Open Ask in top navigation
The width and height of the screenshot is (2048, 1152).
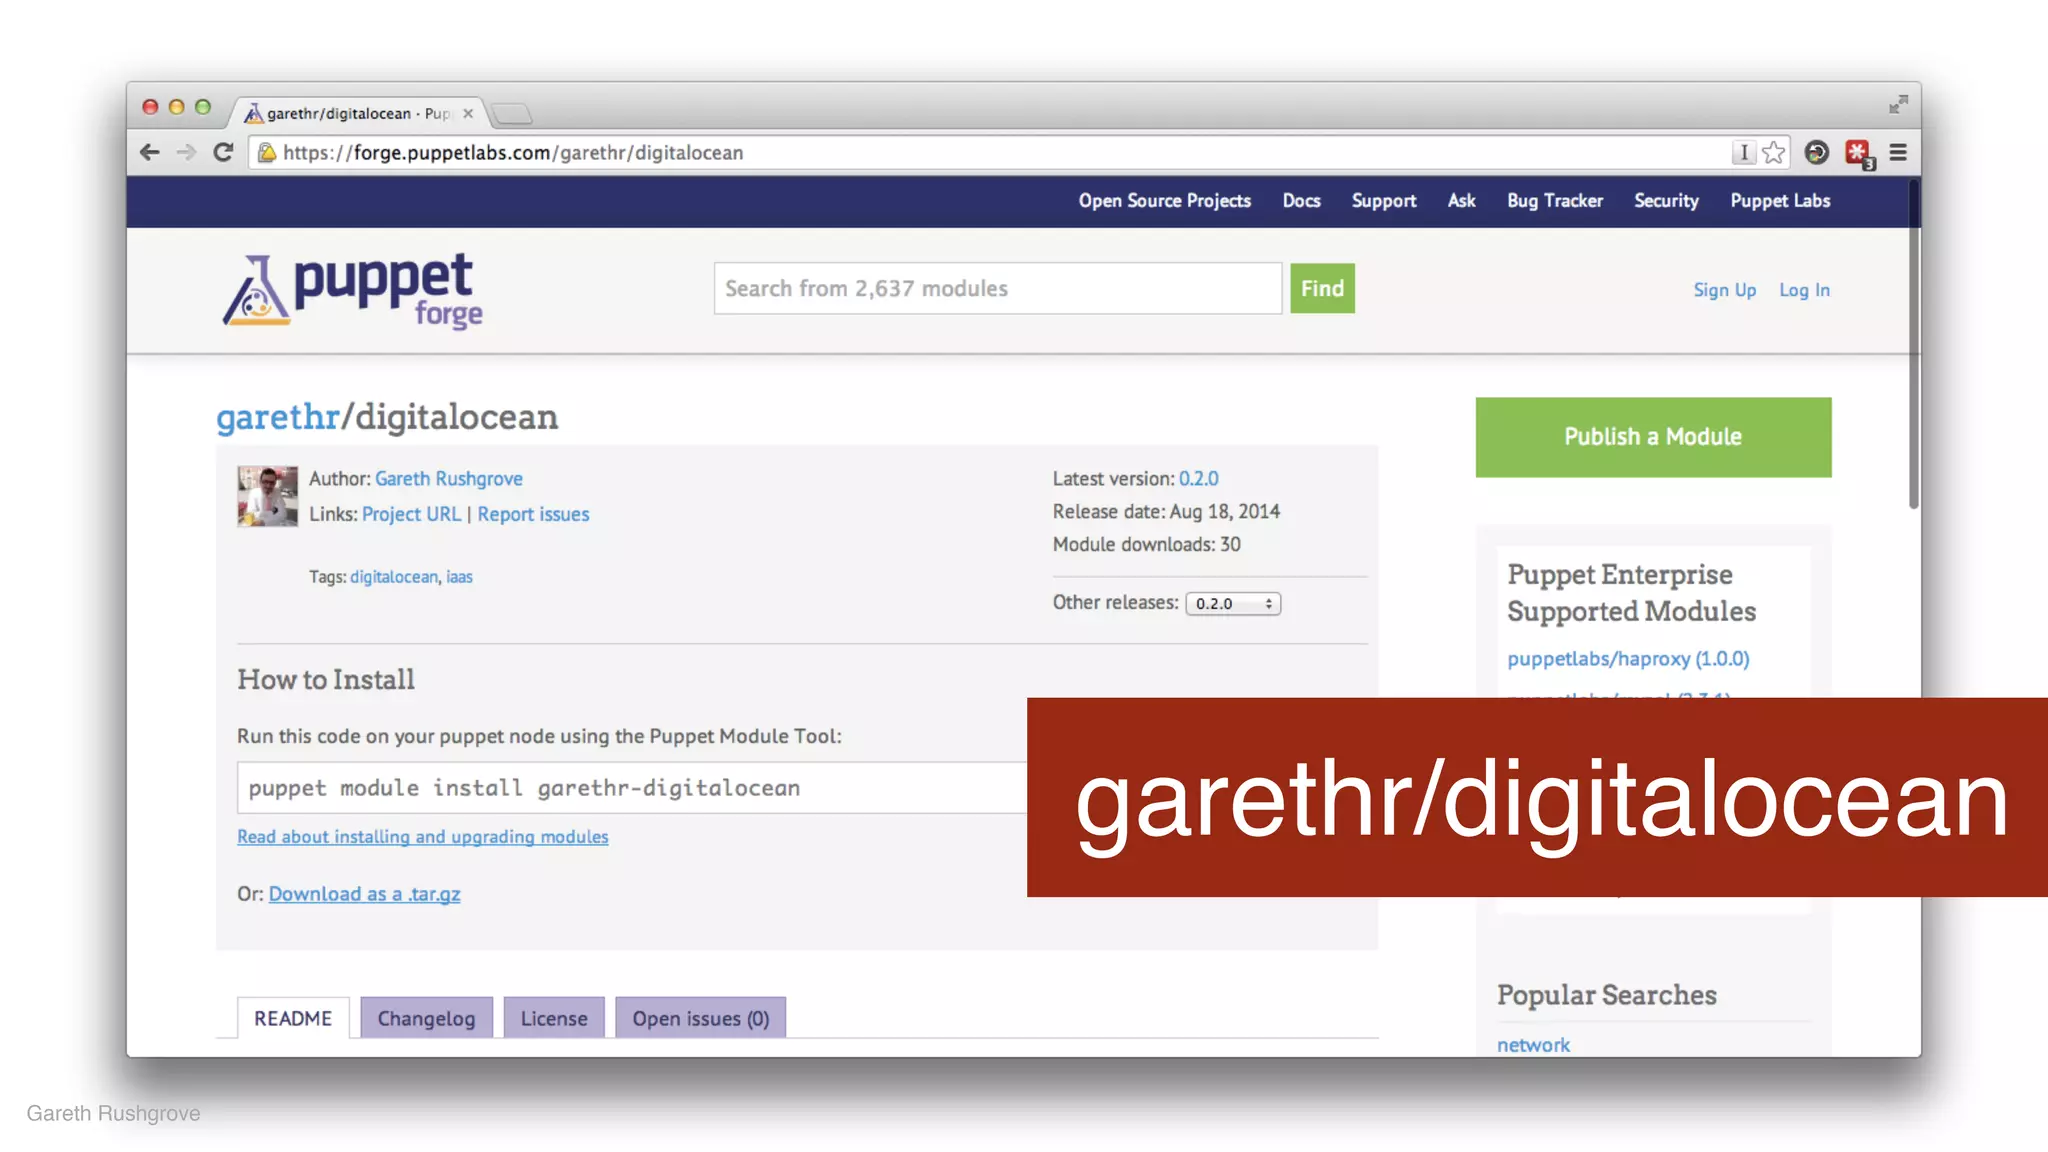coord(1461,201)
